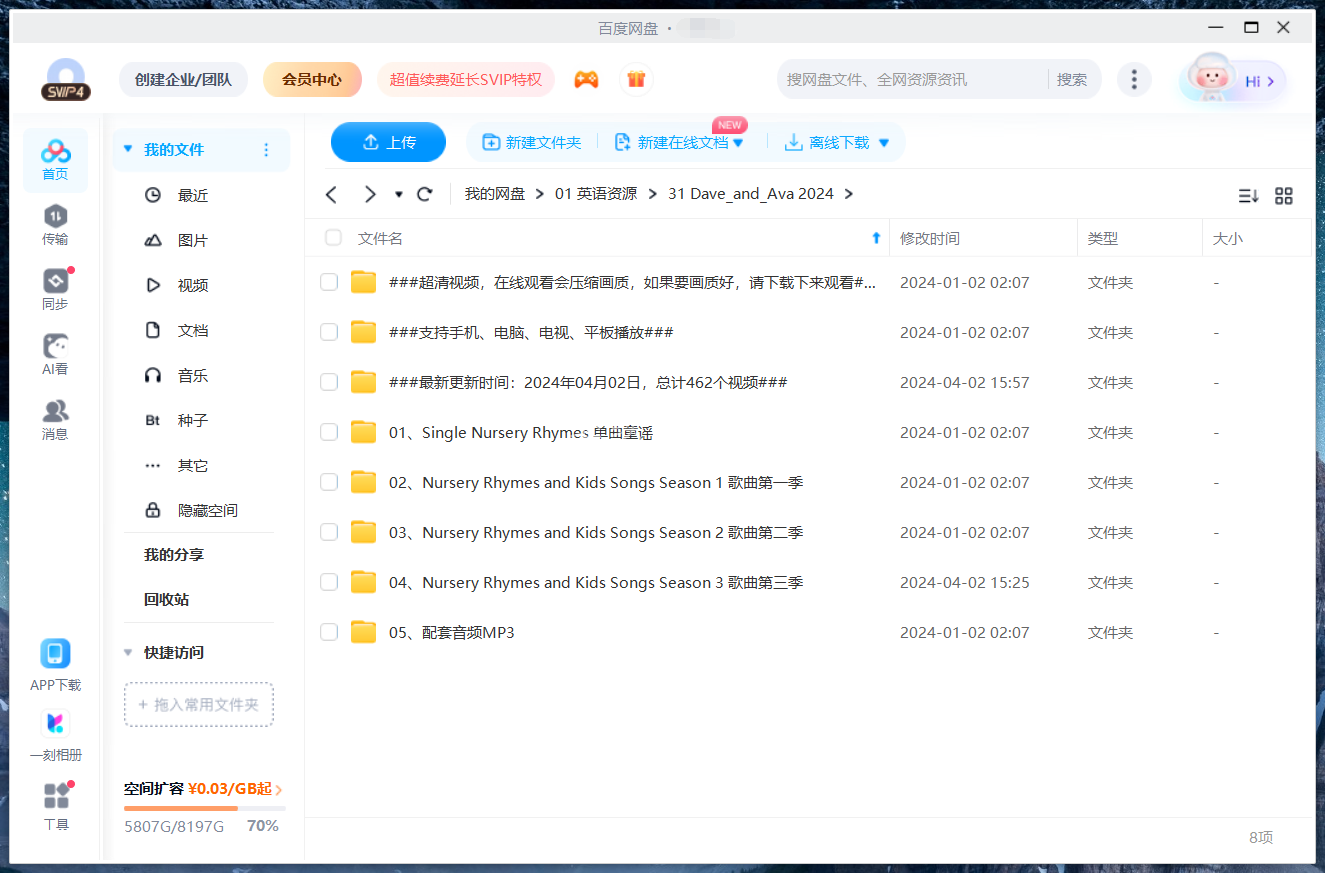Click the SVIP4 user avatar
The image size is (1325, 873).
click(66, 80)
